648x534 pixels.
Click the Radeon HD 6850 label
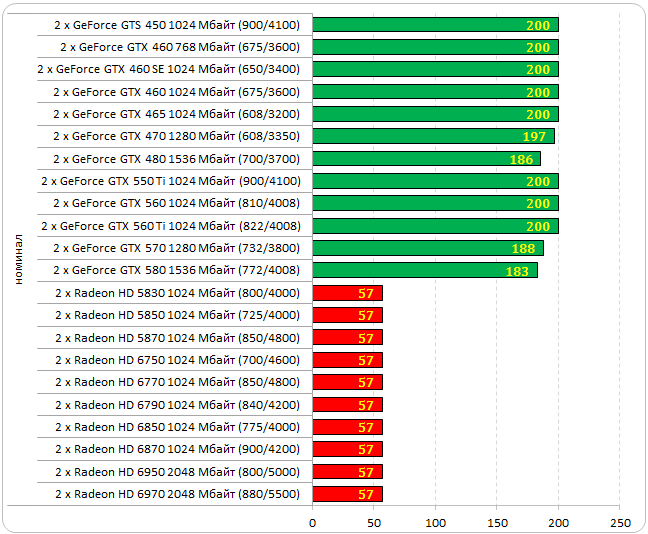[178, 427]
